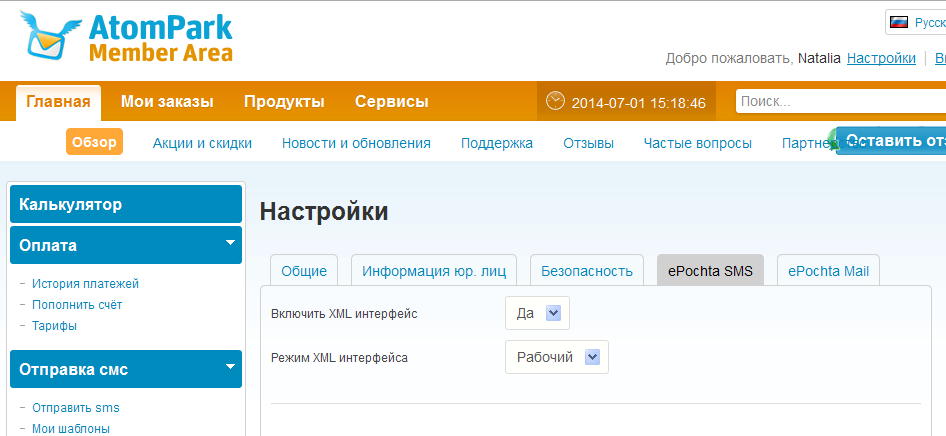946x436 pixels.
Task: Click the Настройки link next to Natalia
Action: (881, 59)
